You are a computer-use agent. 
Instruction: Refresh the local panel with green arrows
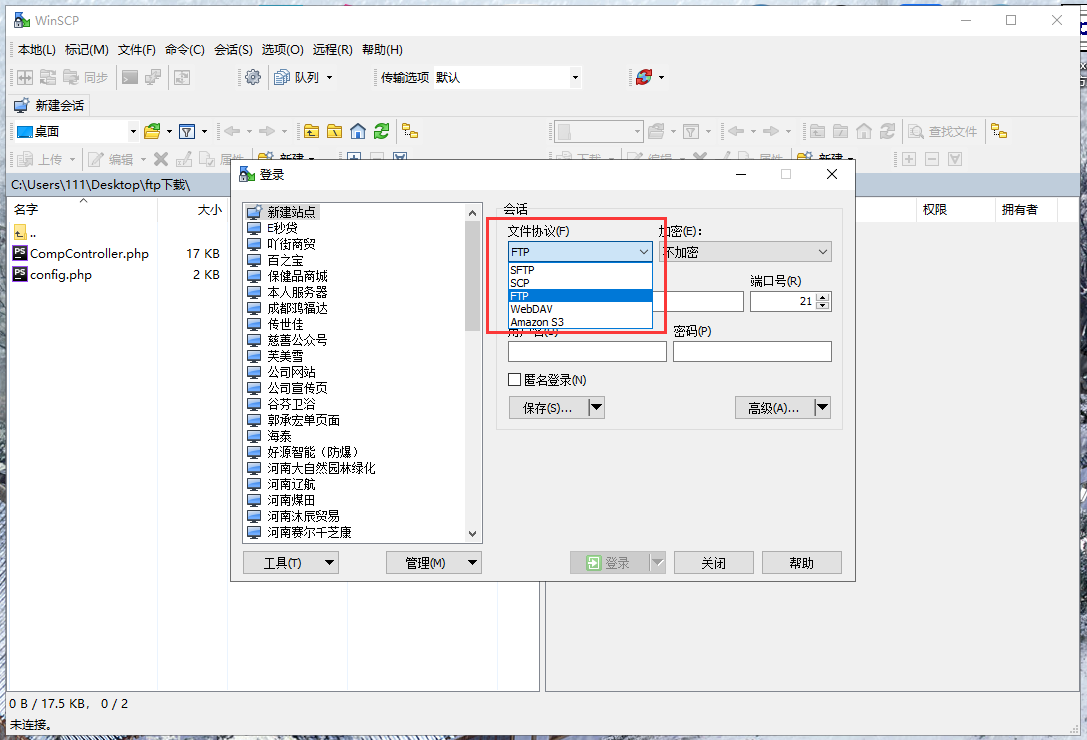[x=381, y=131]
